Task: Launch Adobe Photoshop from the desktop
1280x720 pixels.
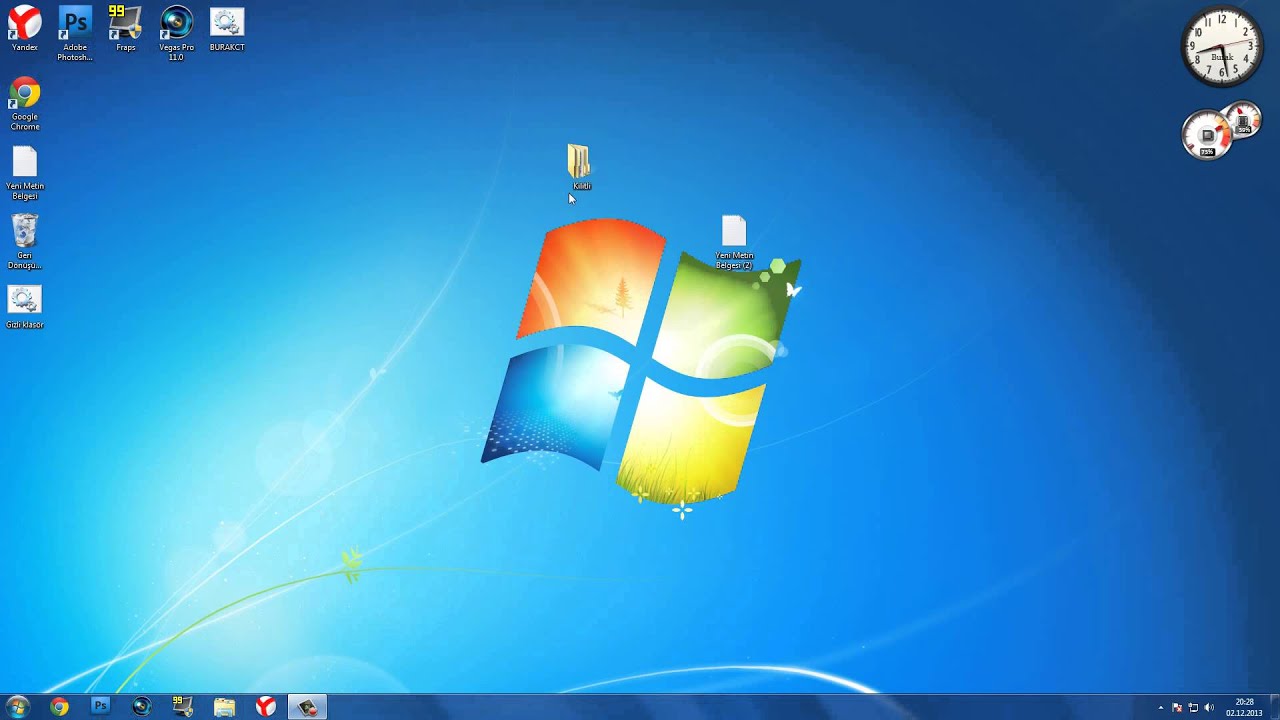Action: (x=75, y=33)
